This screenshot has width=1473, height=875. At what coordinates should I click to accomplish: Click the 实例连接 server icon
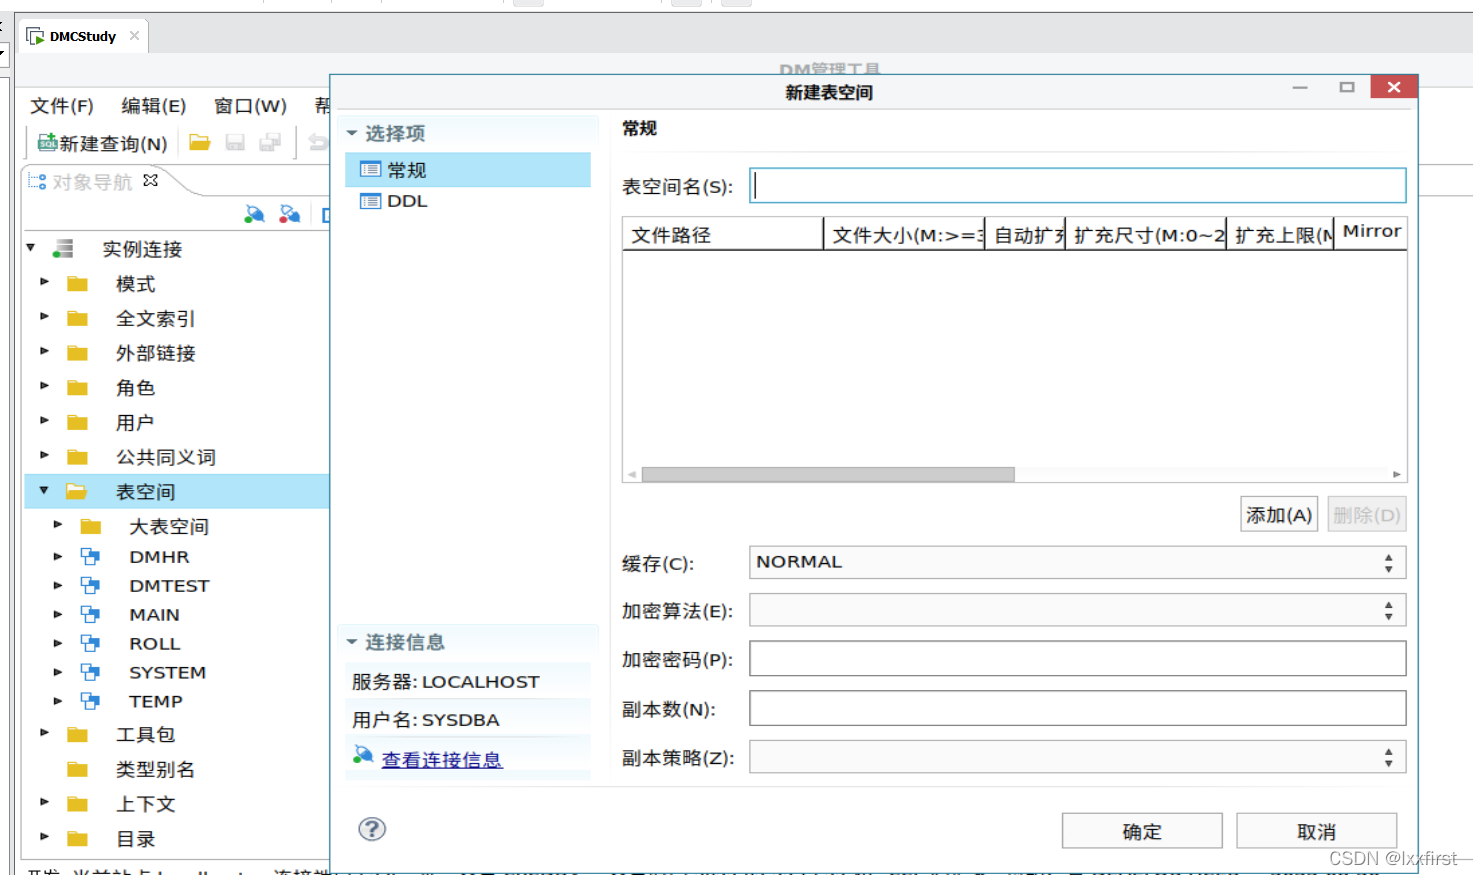63,249
